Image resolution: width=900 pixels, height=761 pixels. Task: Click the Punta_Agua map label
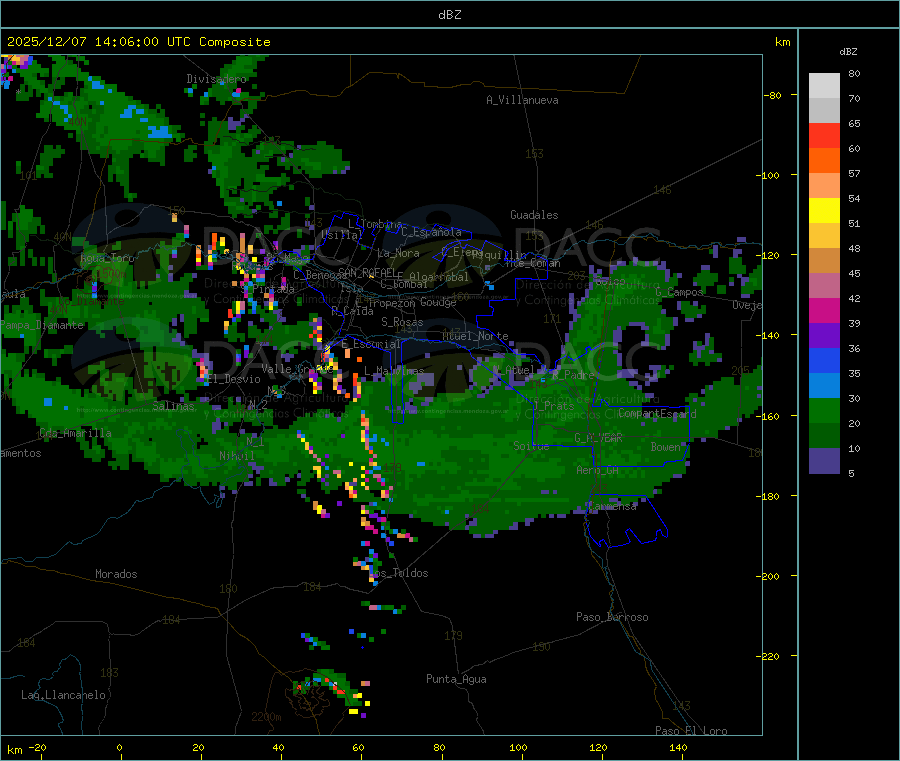[x=456, y=679]
